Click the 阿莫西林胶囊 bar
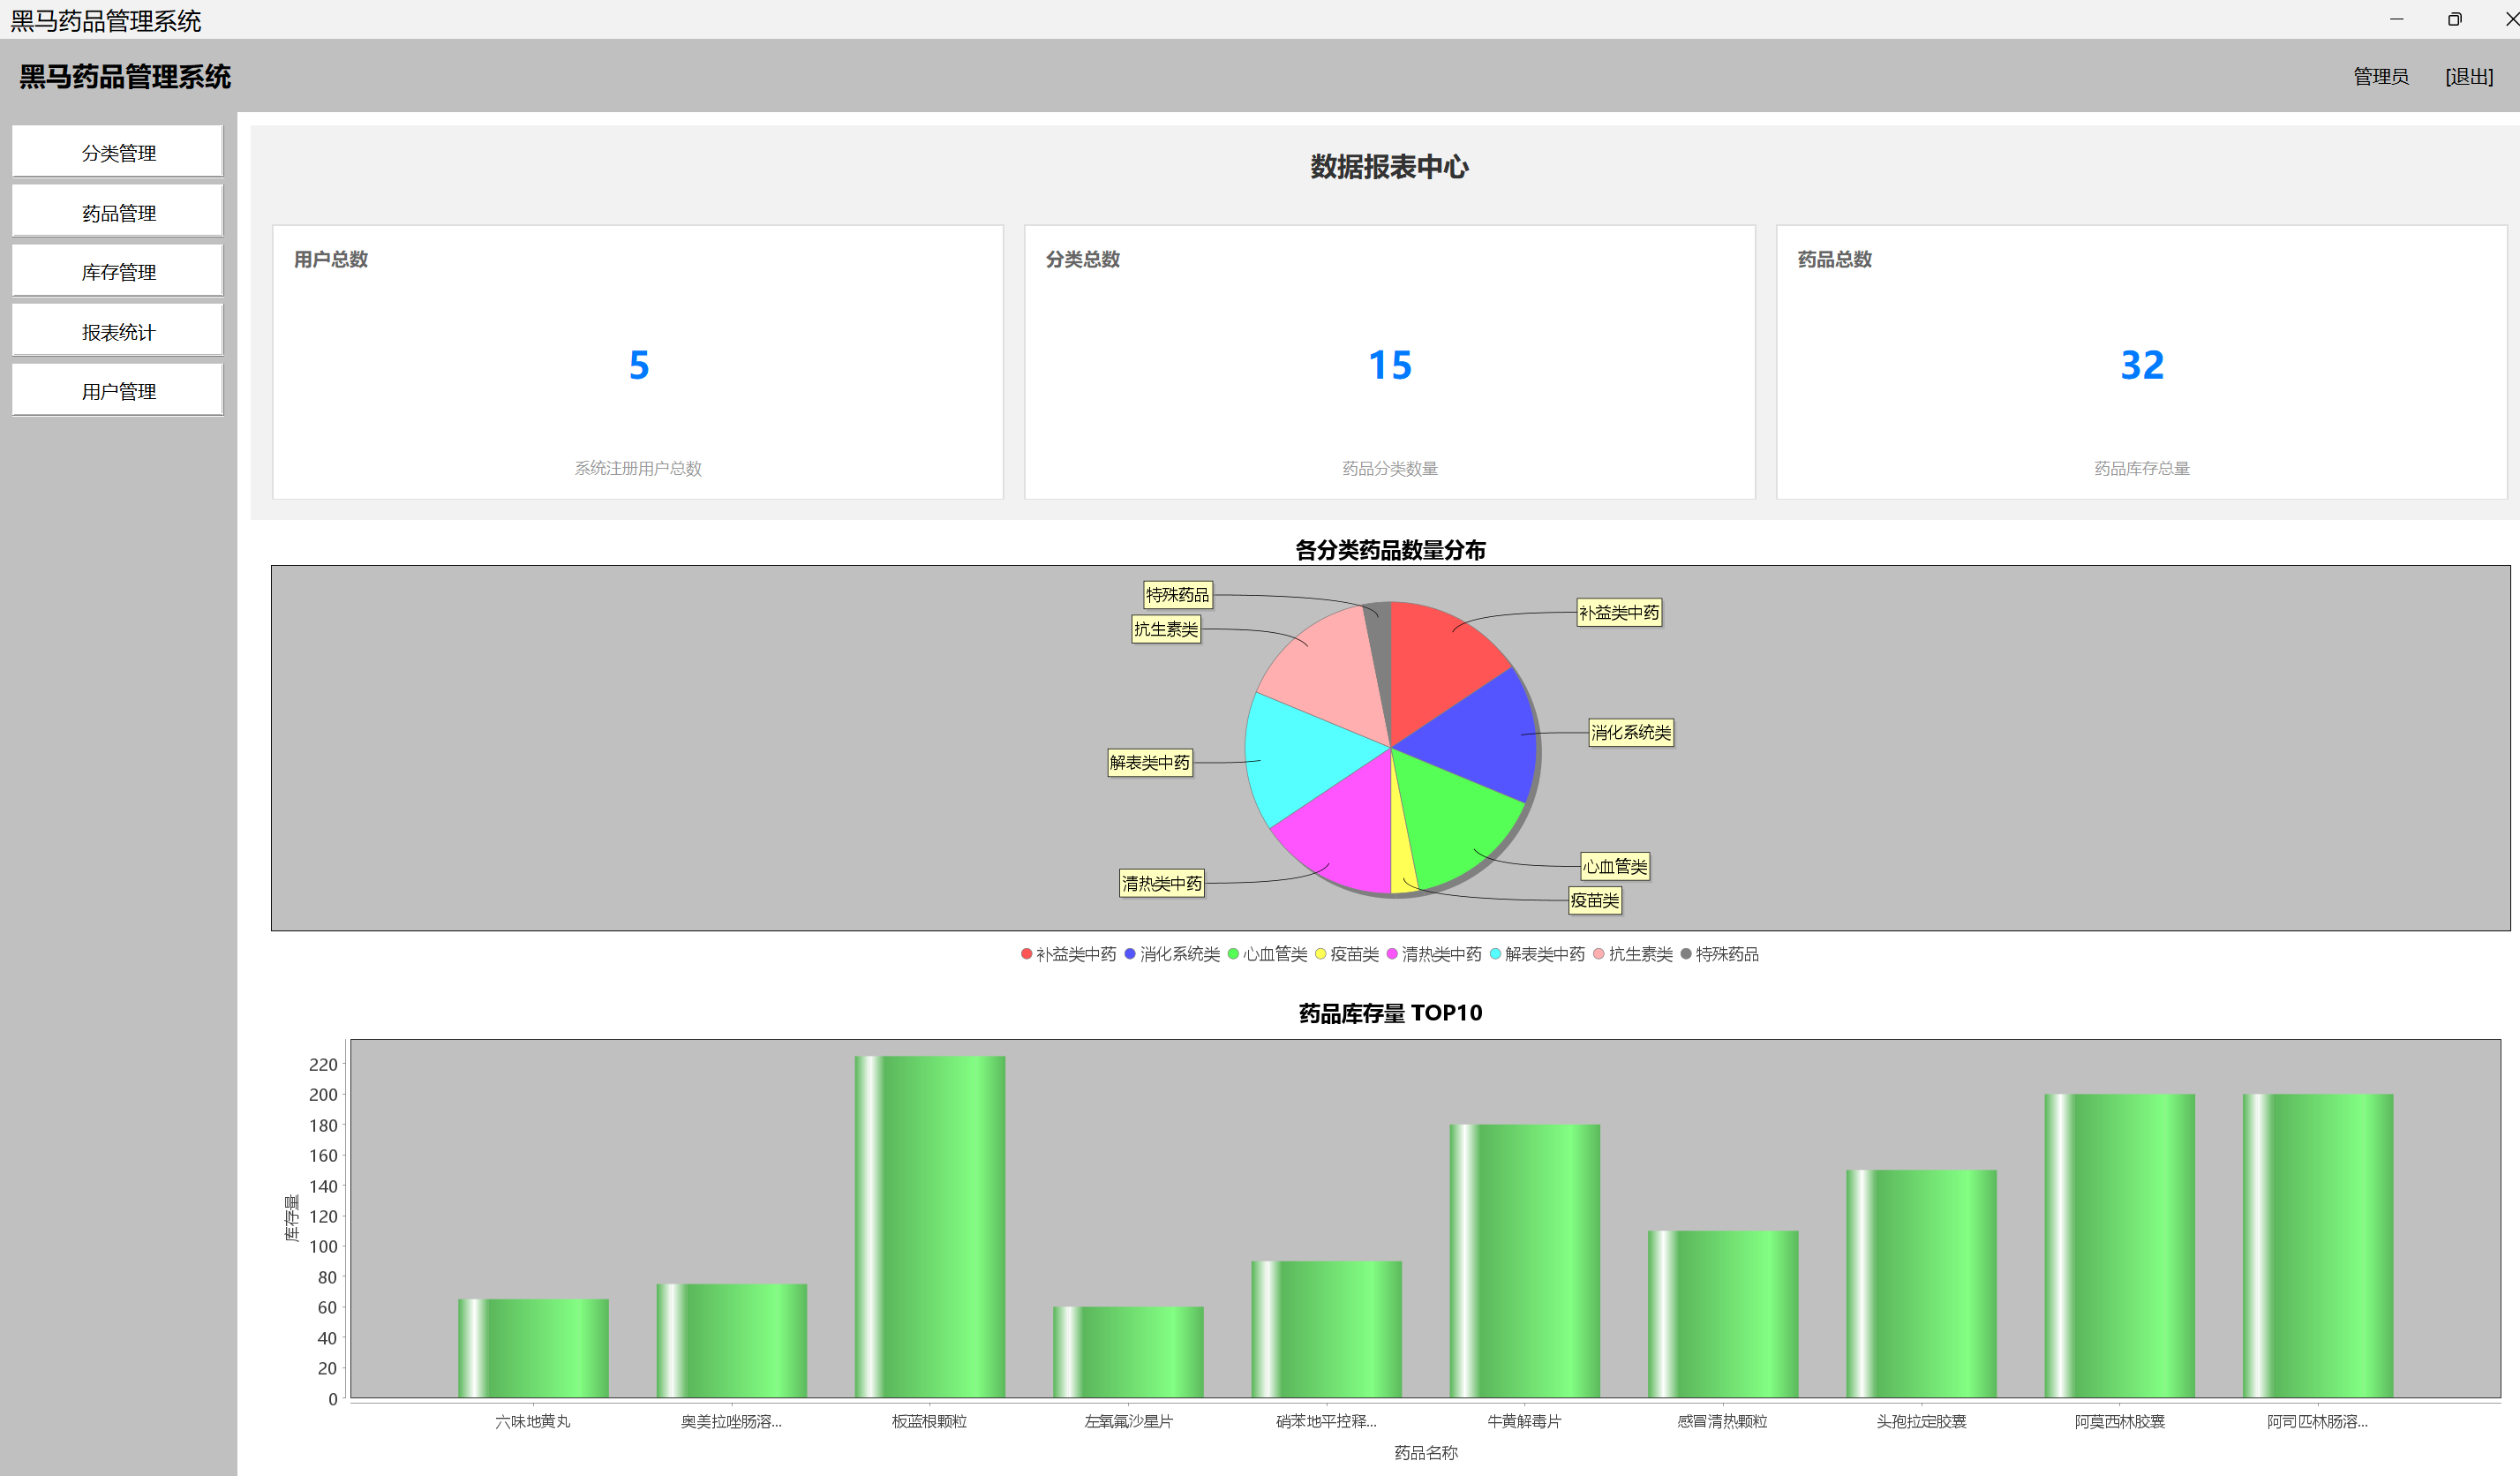 (2119, 1245)
